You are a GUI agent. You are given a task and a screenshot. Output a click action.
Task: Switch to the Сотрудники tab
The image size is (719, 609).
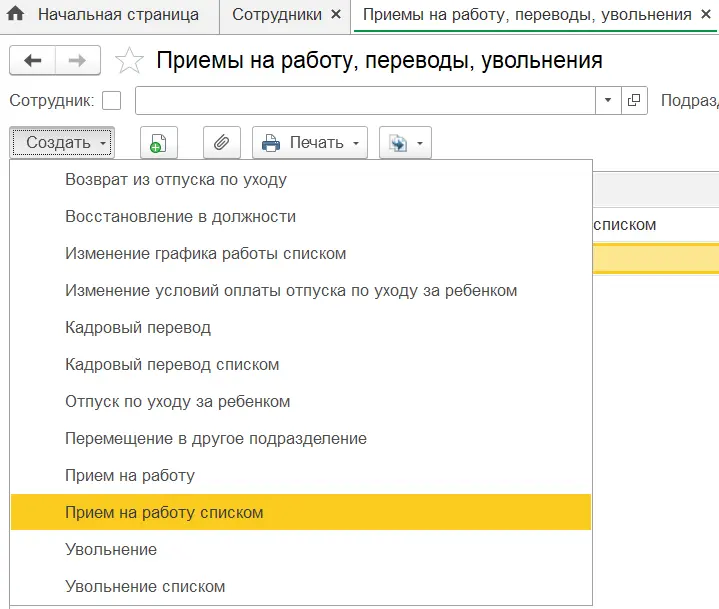pos(277,15)
